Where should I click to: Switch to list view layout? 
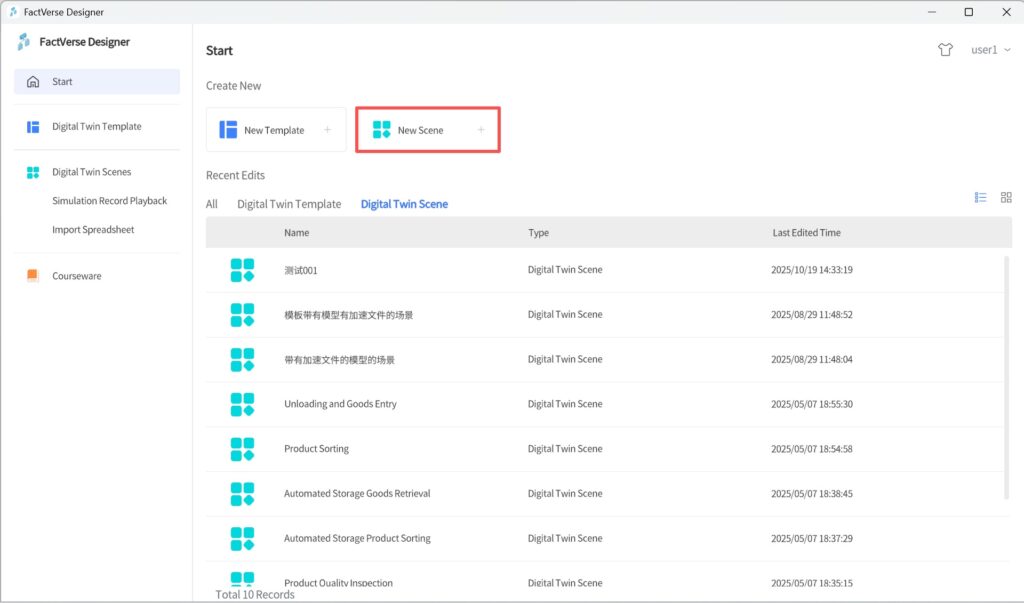coord(981,198)
